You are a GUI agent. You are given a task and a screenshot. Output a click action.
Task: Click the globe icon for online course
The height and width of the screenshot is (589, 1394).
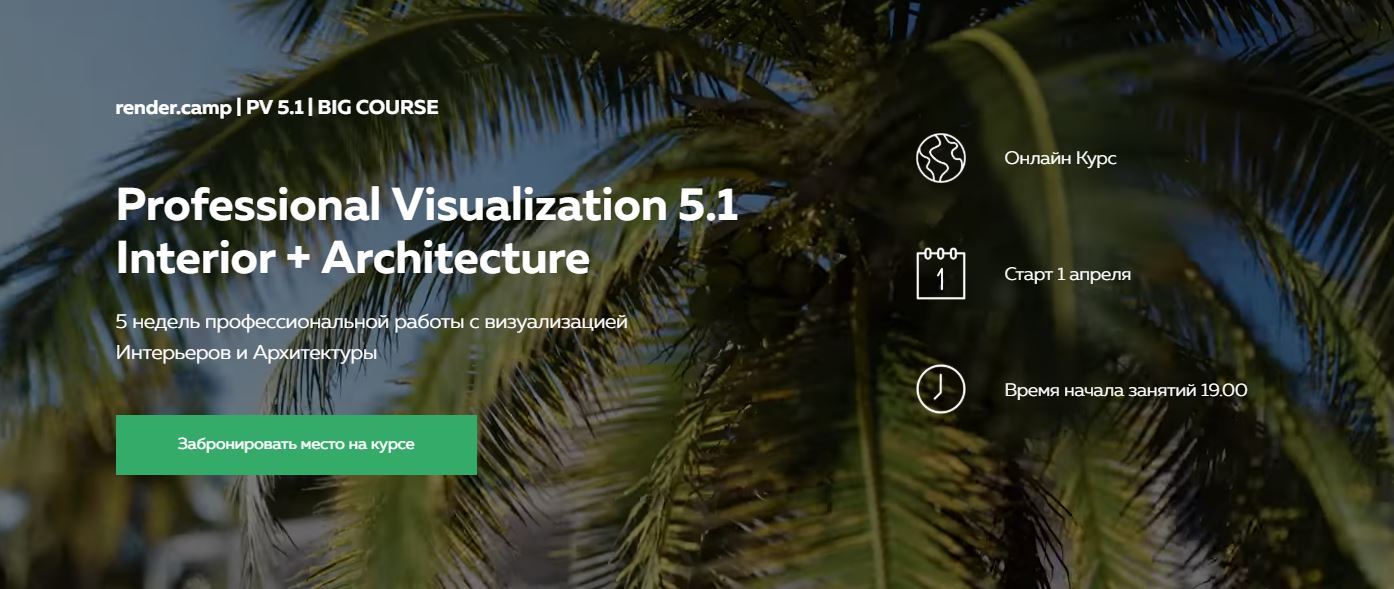point(940,158)
